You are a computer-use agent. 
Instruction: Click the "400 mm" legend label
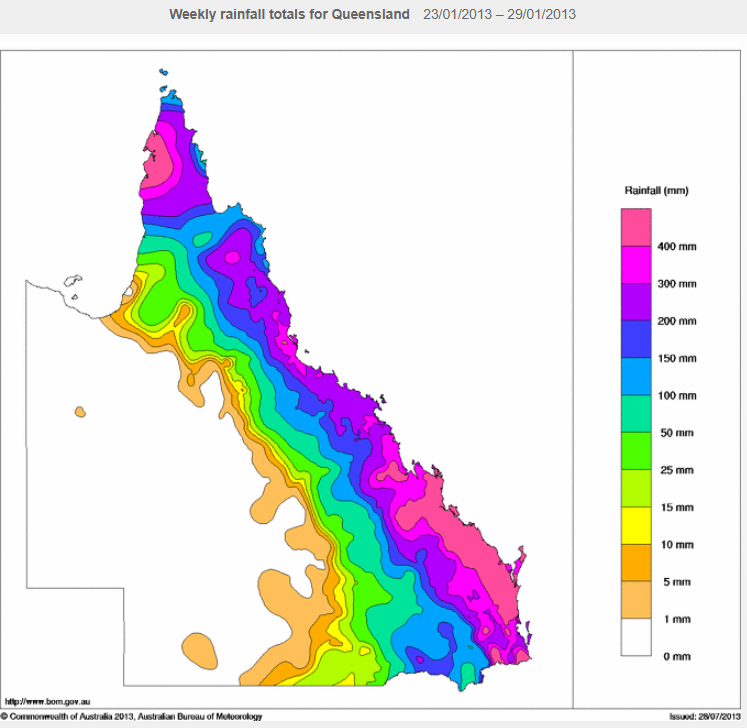pos(676,246)
